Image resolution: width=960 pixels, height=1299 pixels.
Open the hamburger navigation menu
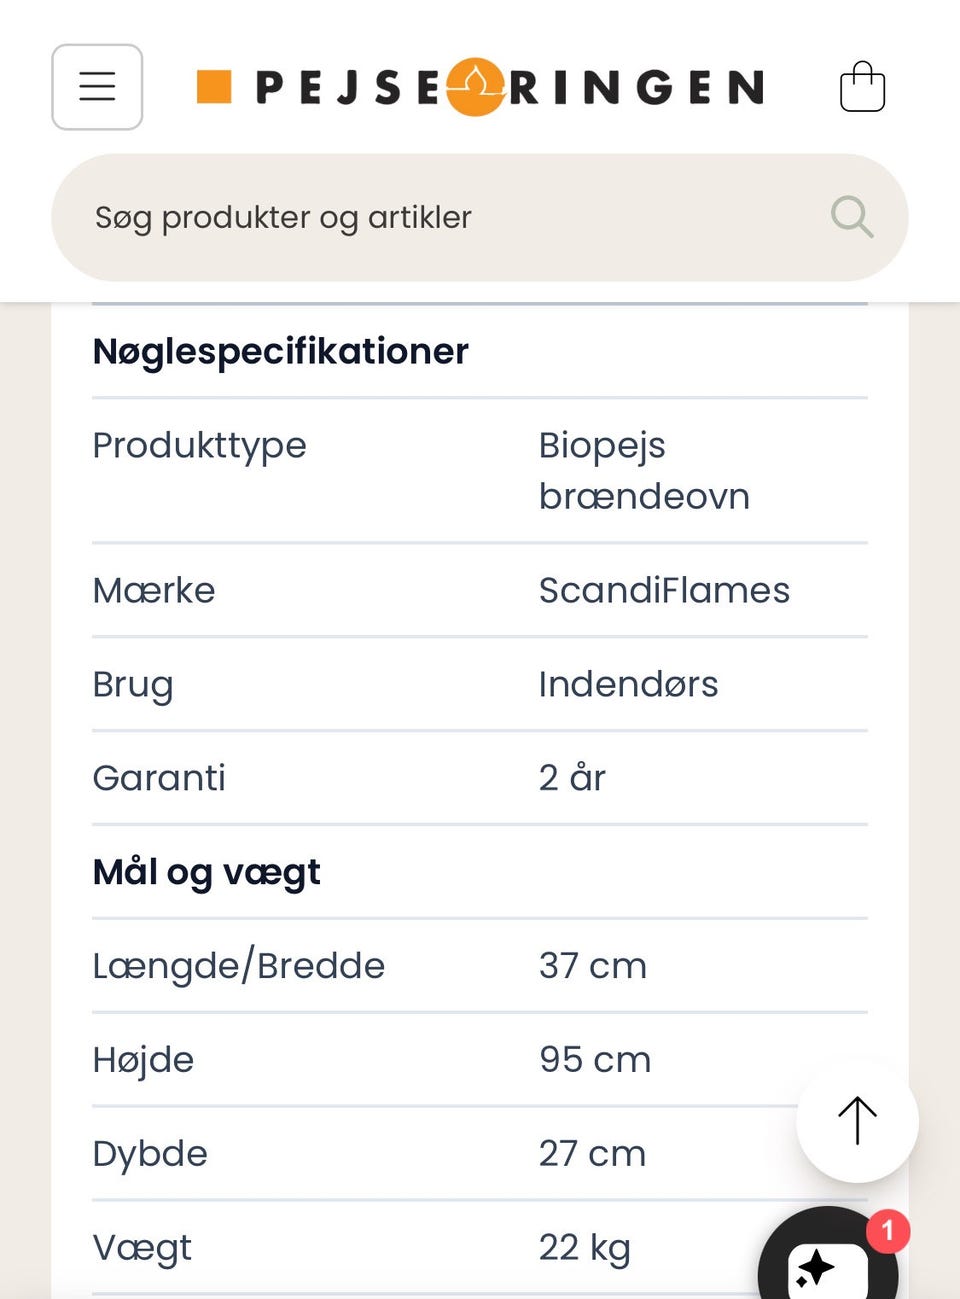click(x=97, y=87)
